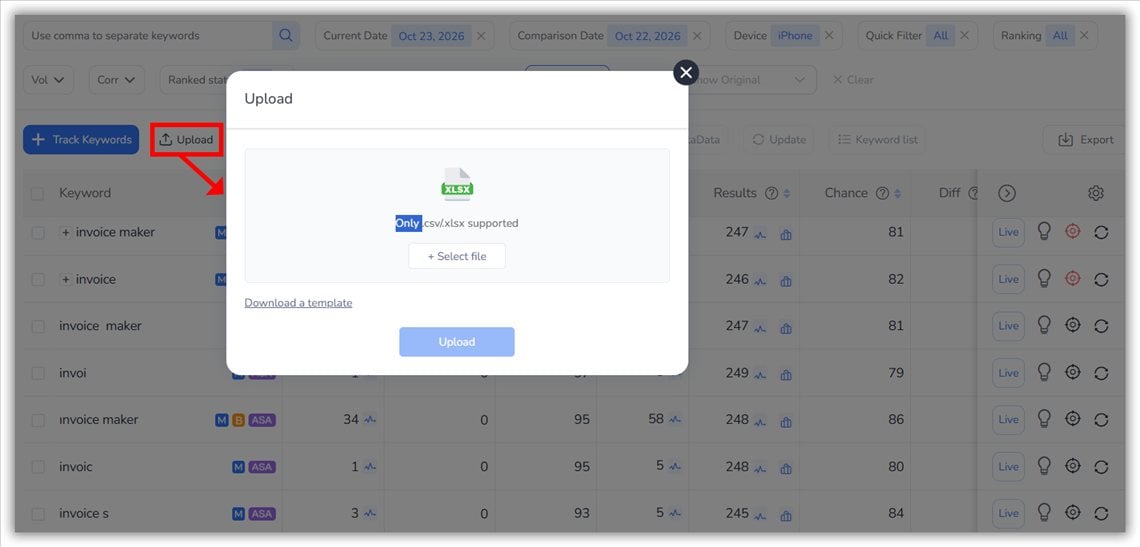Click the ASA badge on invoic row
The width and height of the screenshot is (1140, 547).
point(262,467)
